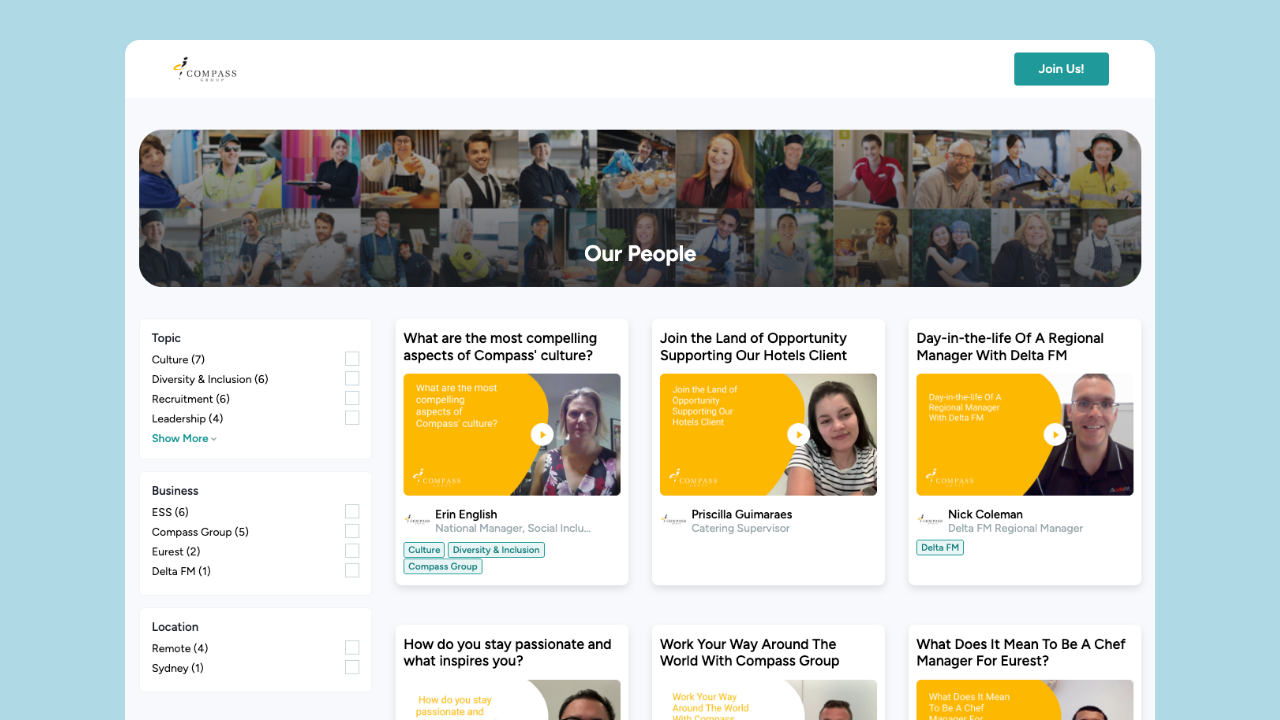Click the Compass Group tag on Erin's card
Viewport: 1280px width, 720px height.
pos(443,567)
